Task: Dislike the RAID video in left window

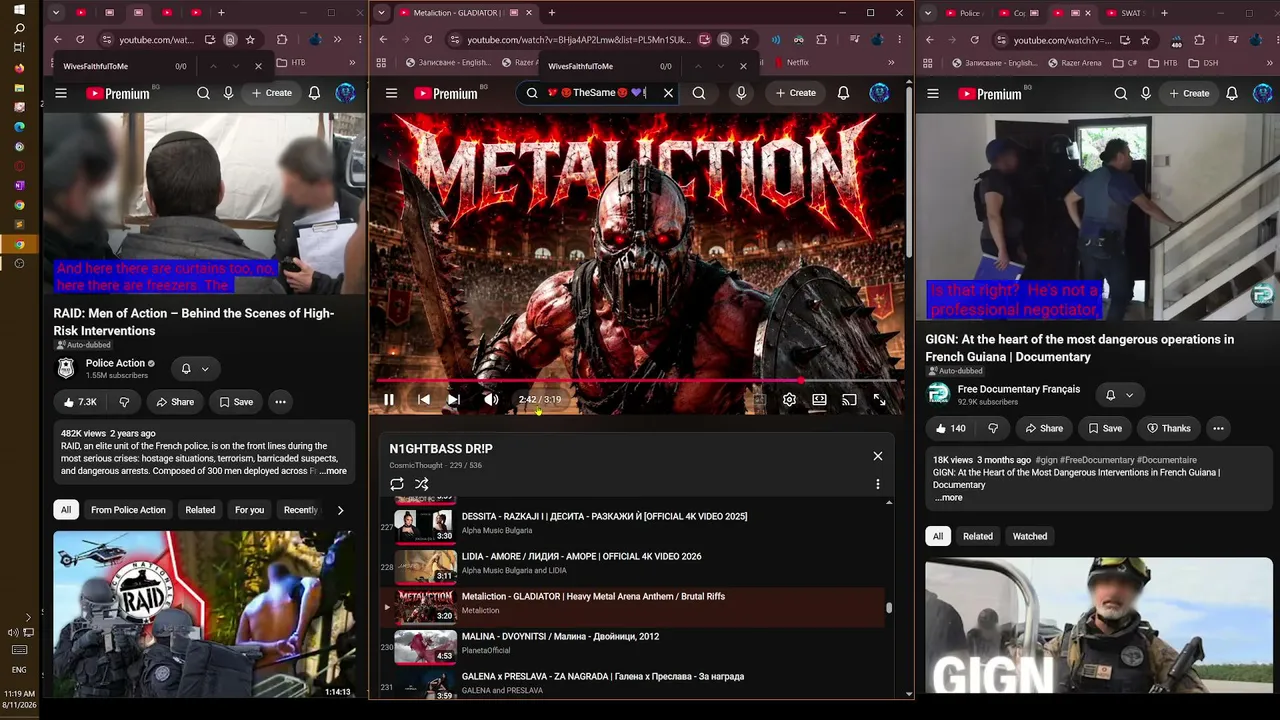Action: [x=124, y=402]
